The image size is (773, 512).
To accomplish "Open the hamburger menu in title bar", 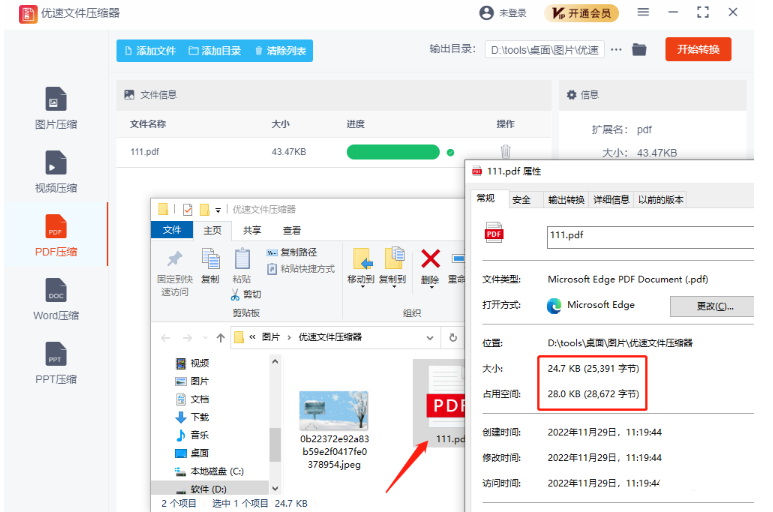I will click(643, 12).
